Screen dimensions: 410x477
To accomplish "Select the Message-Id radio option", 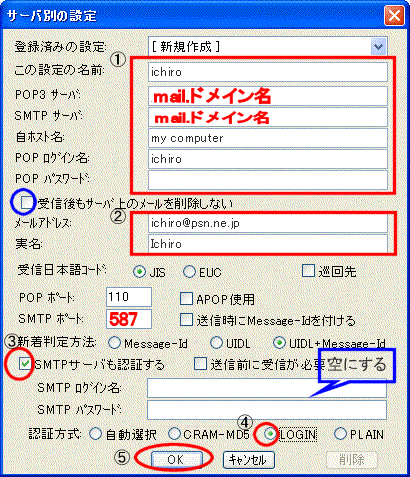I will click(x=114, y=343).
